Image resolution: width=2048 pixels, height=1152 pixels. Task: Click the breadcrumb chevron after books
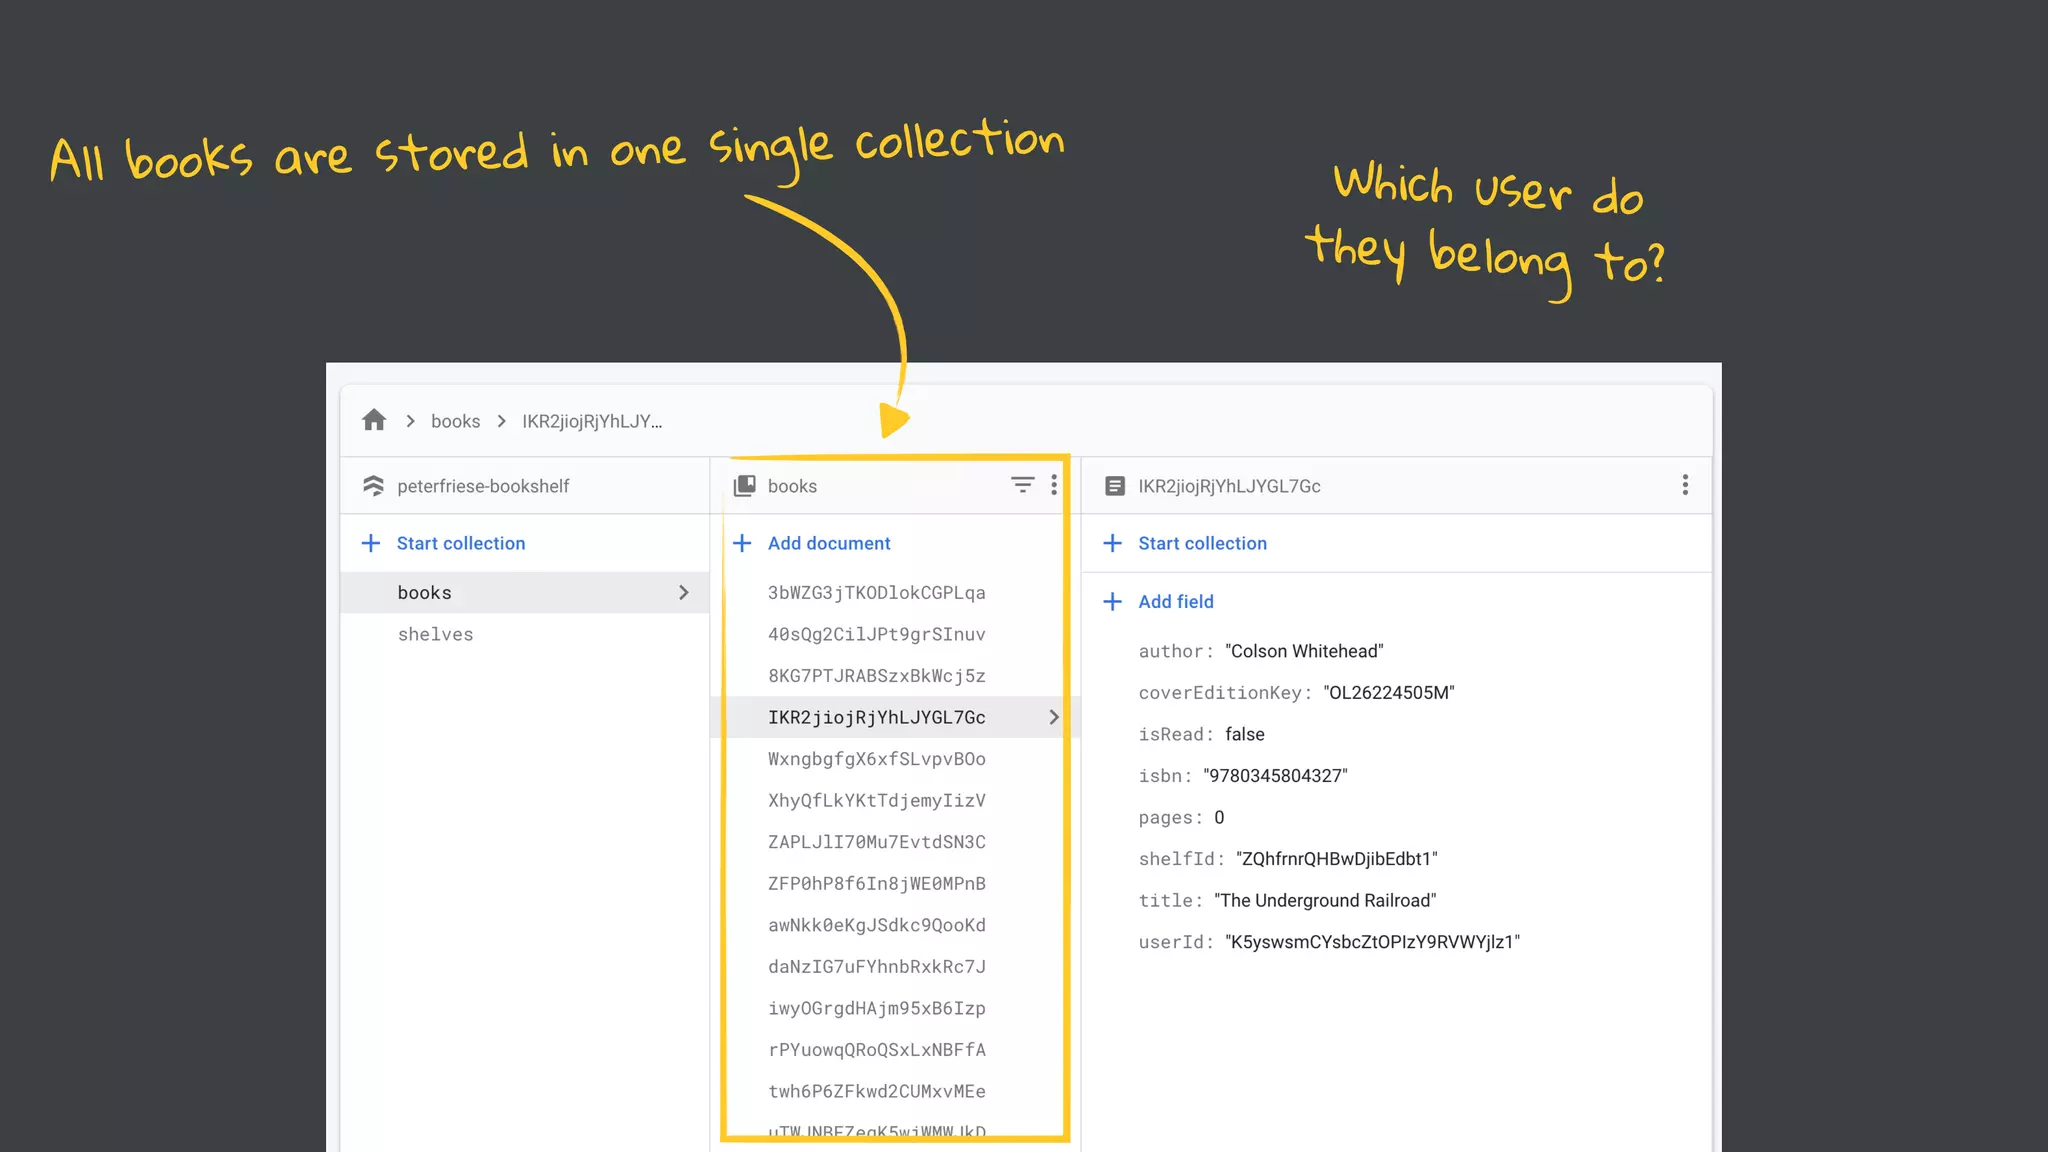[x=501, y=421]
